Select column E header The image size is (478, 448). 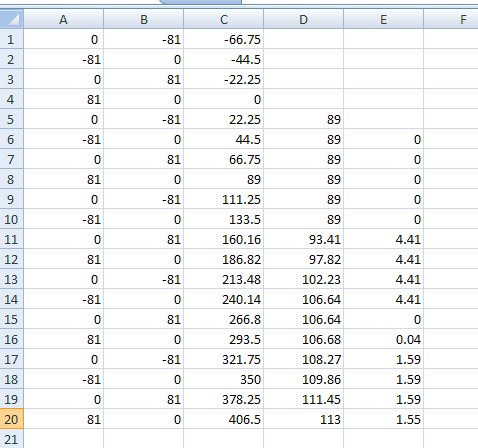coord(383,19)
